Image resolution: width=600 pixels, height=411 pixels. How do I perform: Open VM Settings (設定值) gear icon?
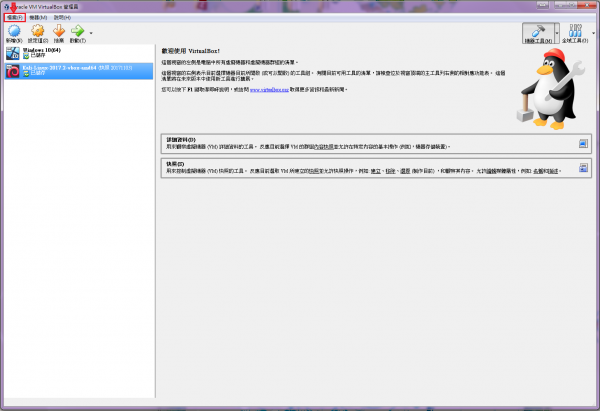point(36,33)
